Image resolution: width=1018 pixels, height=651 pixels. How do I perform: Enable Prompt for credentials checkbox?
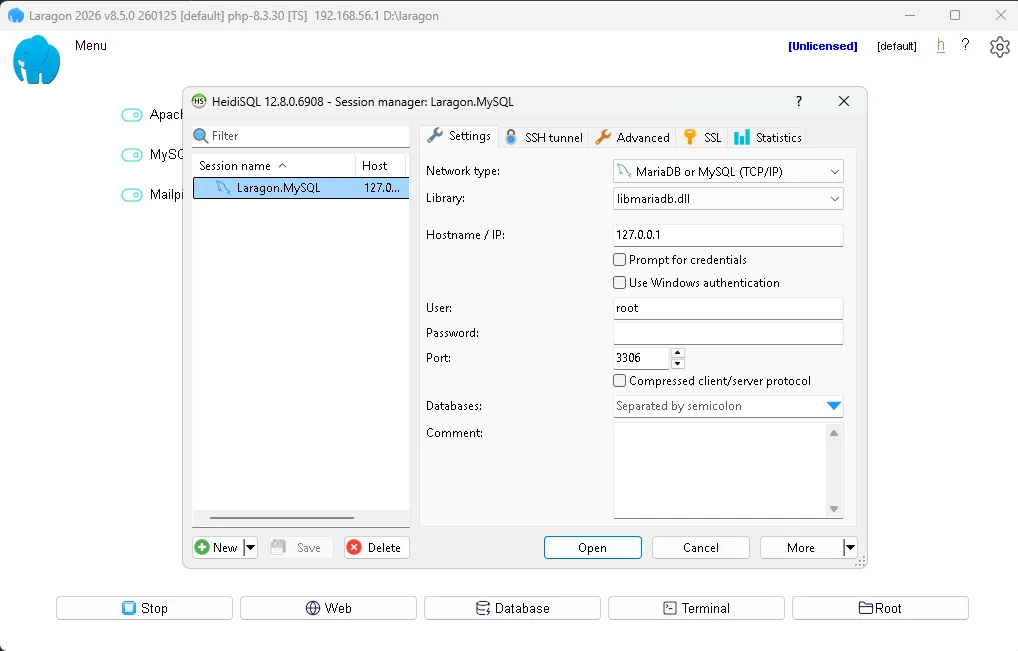pos(620,260)
